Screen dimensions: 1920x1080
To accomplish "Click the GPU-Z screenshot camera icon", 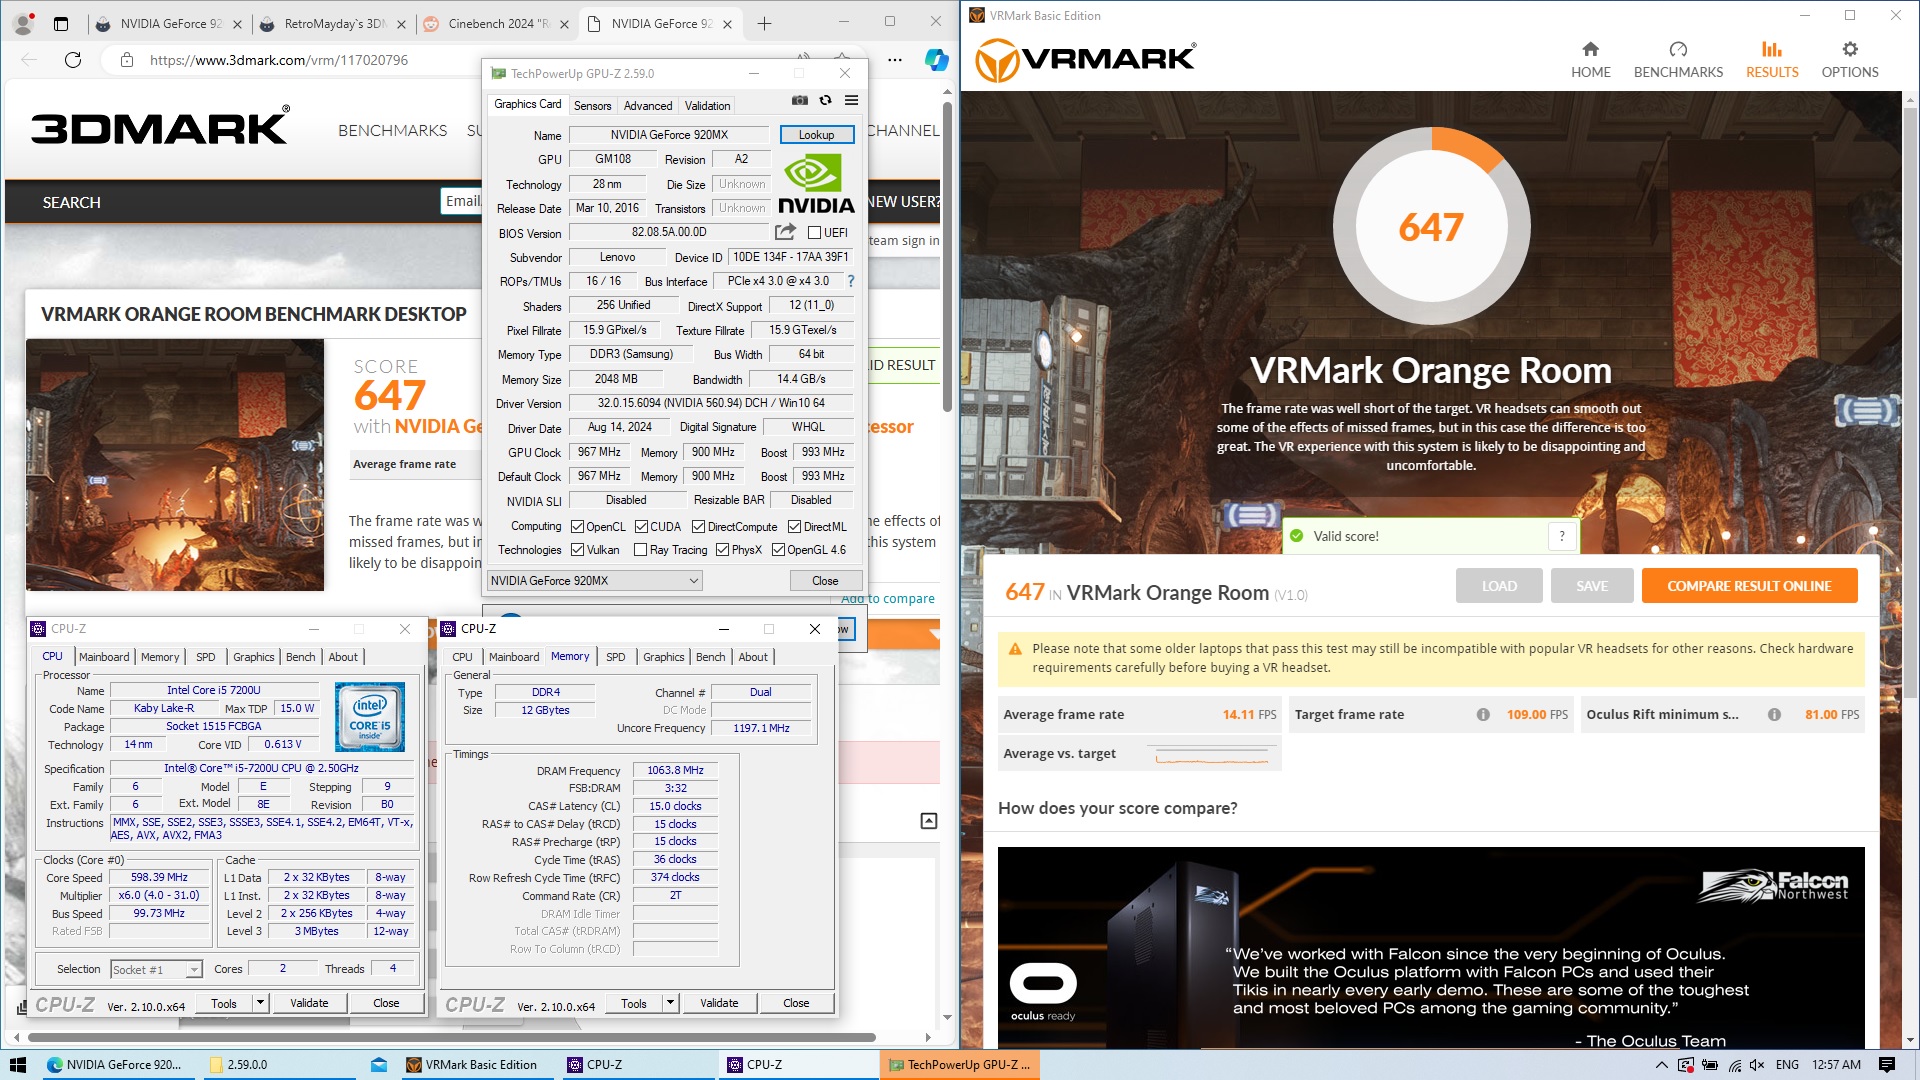I will coord(800,101).
